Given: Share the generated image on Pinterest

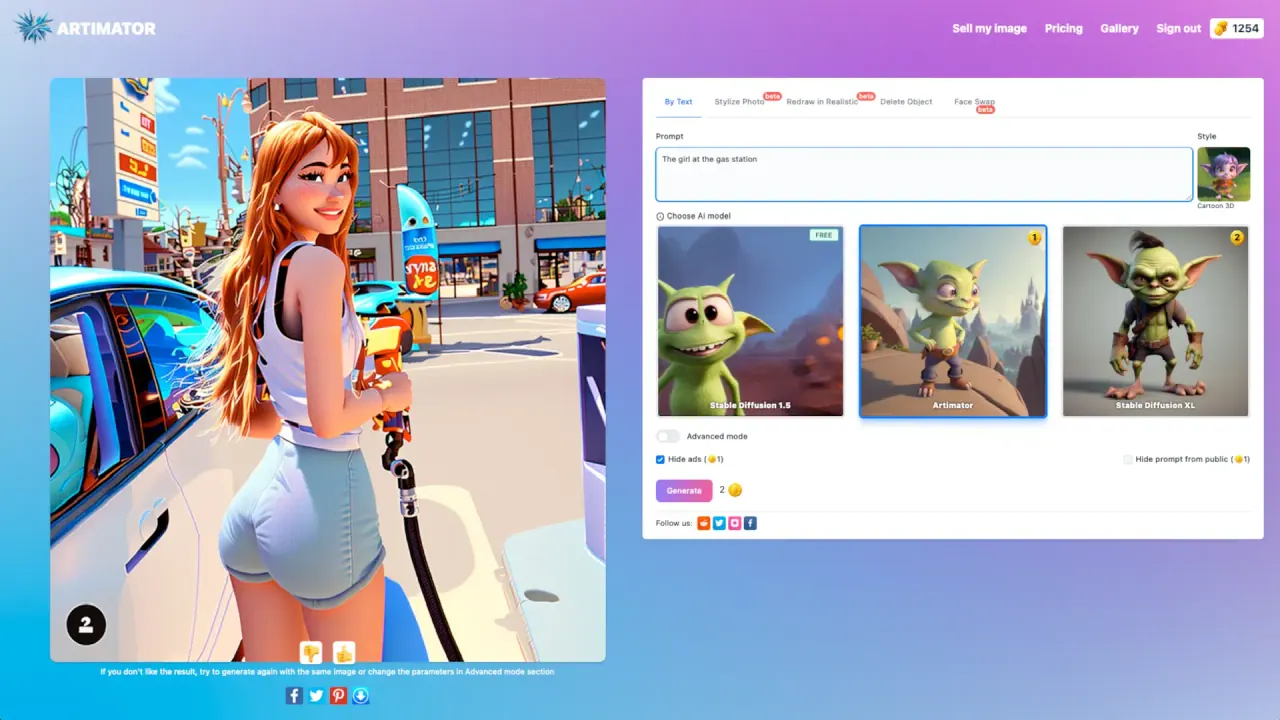Looking at the screenshot, I should [x=338, y=695].
